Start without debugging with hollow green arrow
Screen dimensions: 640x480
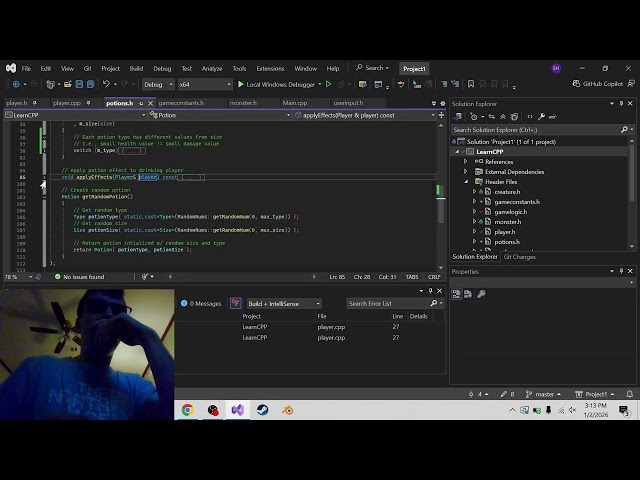coord(329,84)
